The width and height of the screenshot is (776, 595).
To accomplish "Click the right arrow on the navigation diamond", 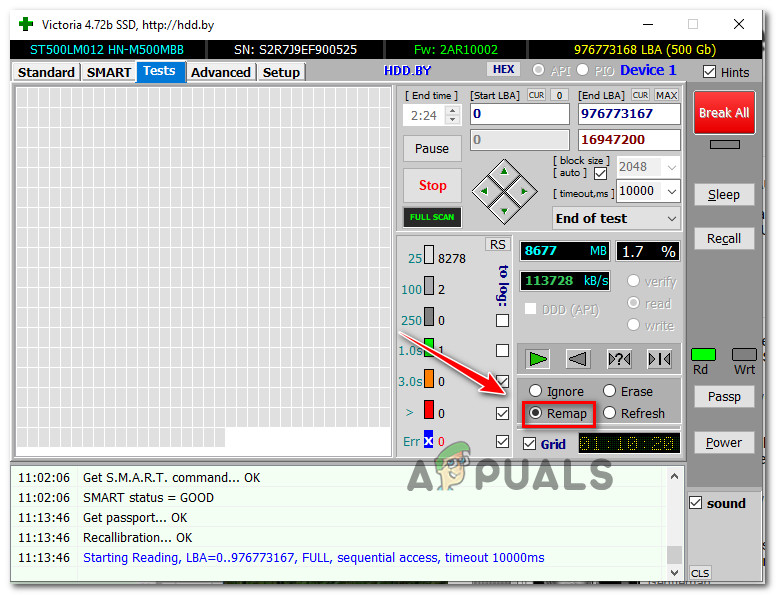I will click(x=524, y=191).
